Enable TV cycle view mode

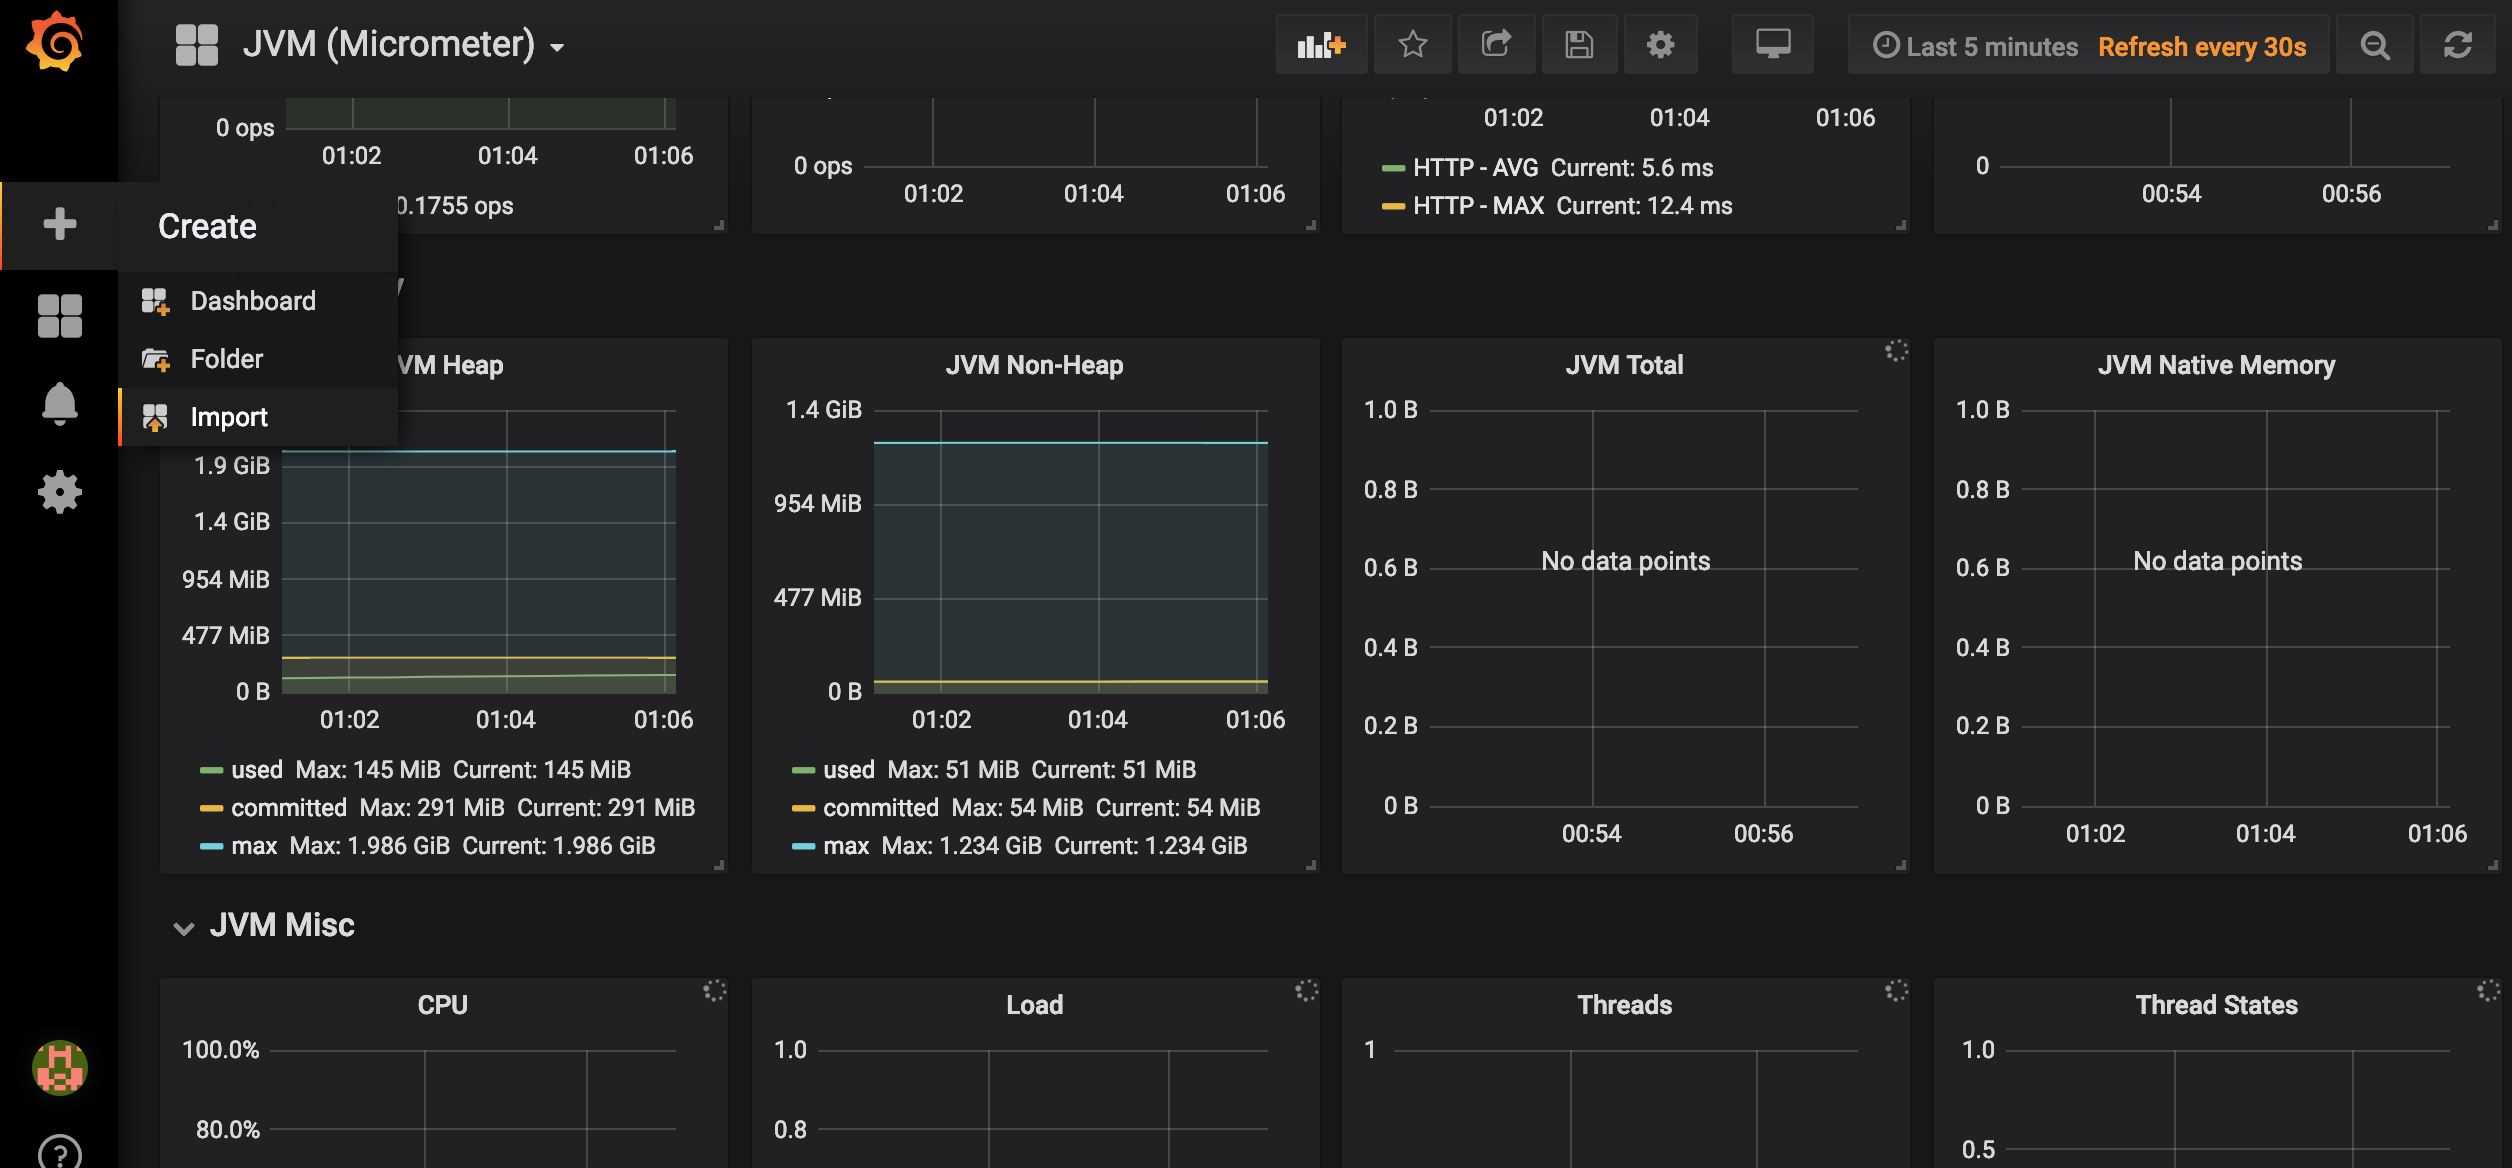click(x=1772, y=44)
